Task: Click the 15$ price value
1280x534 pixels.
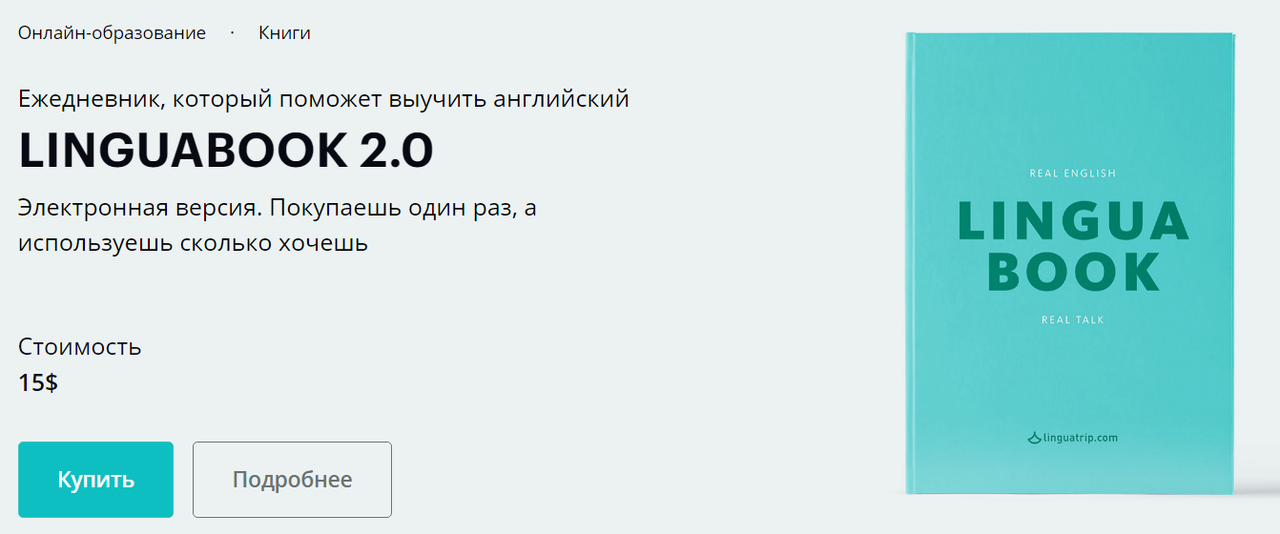Action: [38, 382]
